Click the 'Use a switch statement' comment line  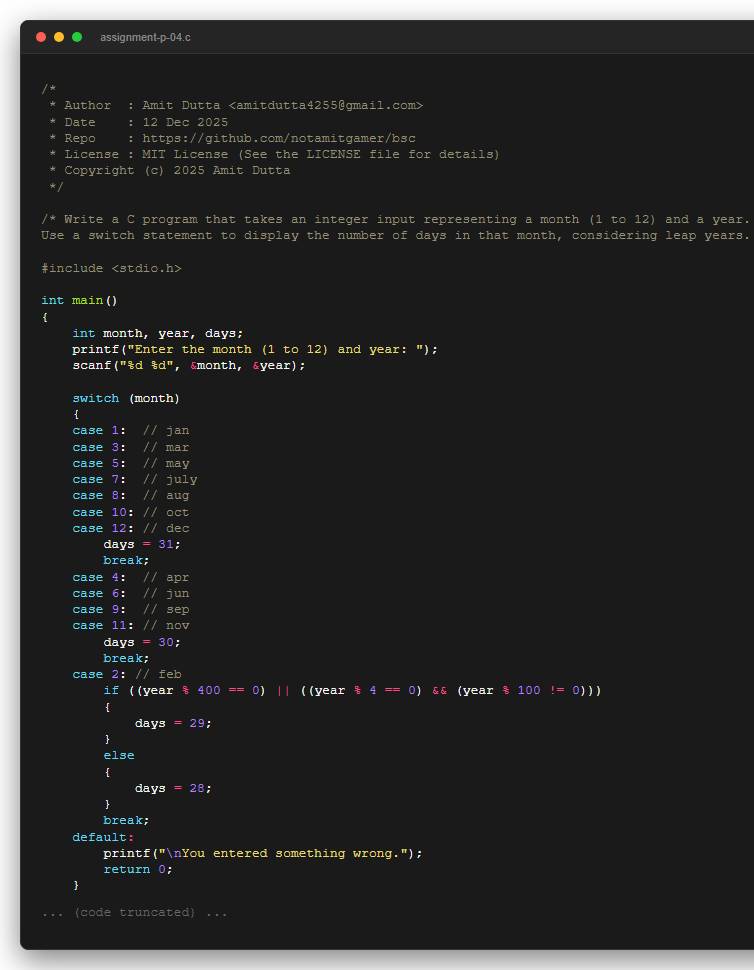pos(396,235)
